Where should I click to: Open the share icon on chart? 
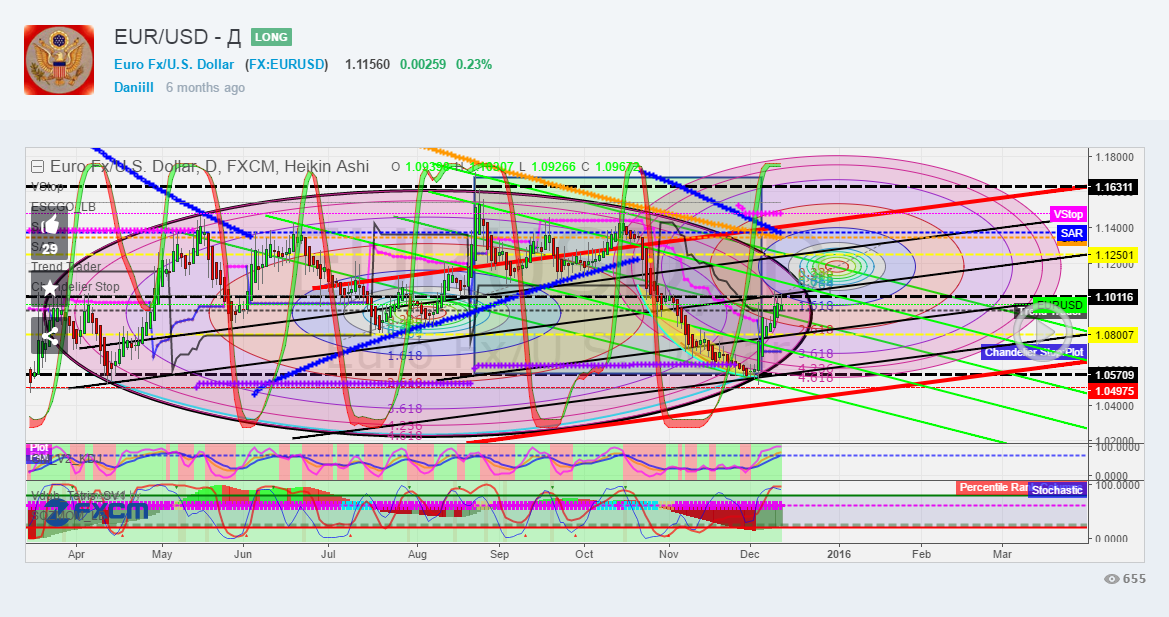coord(49,336)
